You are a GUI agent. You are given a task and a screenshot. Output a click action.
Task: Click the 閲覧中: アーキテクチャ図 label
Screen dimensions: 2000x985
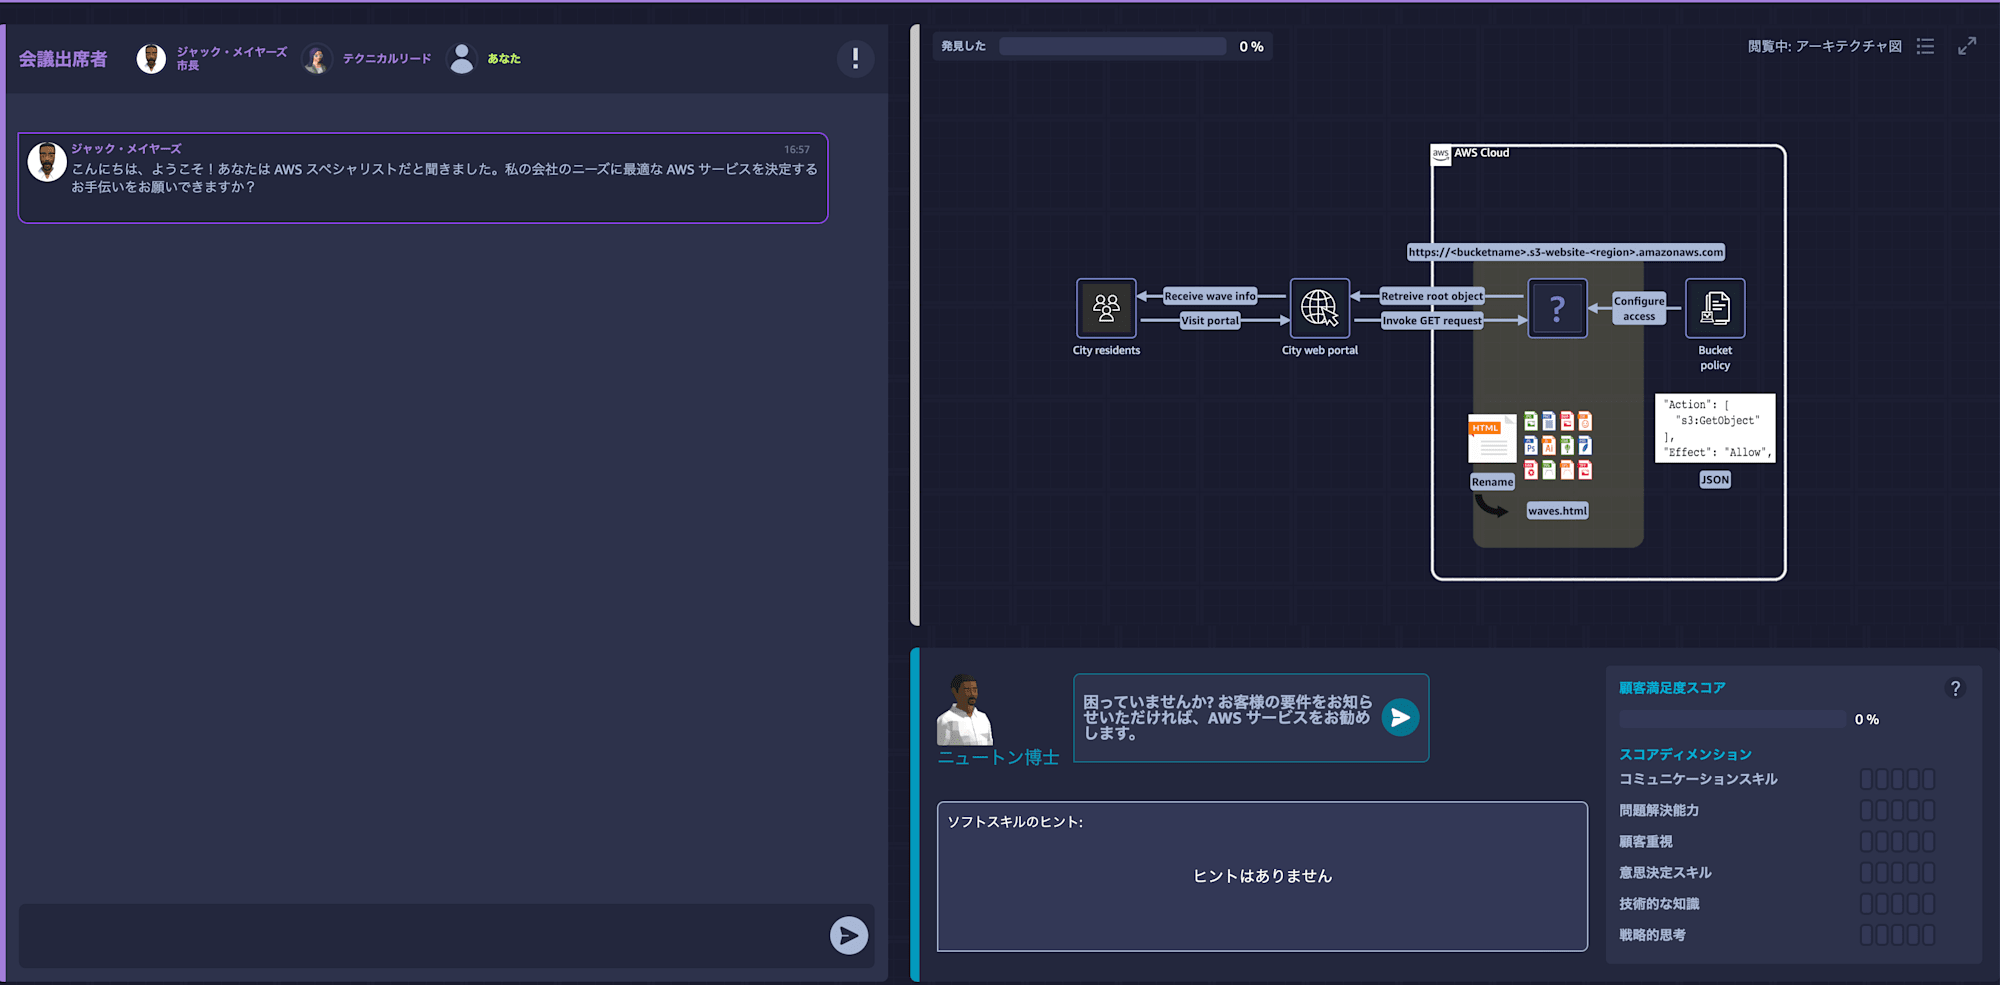pyautogui.click(x=1824, y=46)
